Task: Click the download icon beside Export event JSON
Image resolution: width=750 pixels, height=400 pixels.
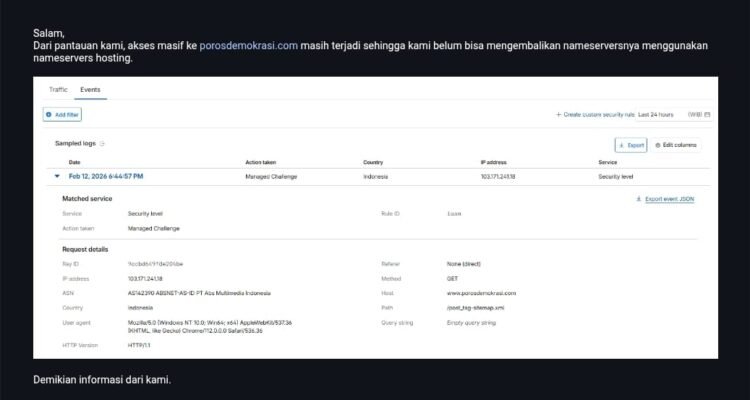Action: coord(639,199)
